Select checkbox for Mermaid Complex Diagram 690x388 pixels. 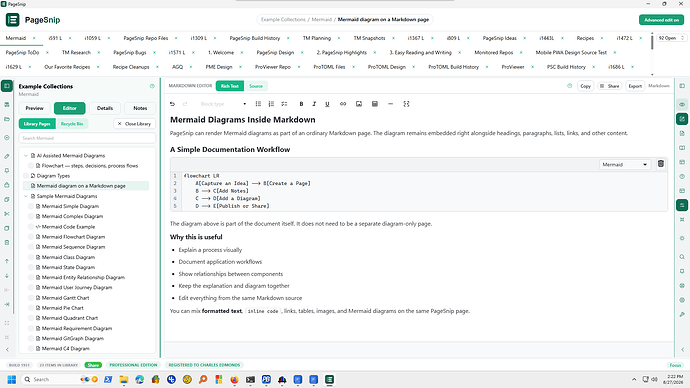point(31,216)
